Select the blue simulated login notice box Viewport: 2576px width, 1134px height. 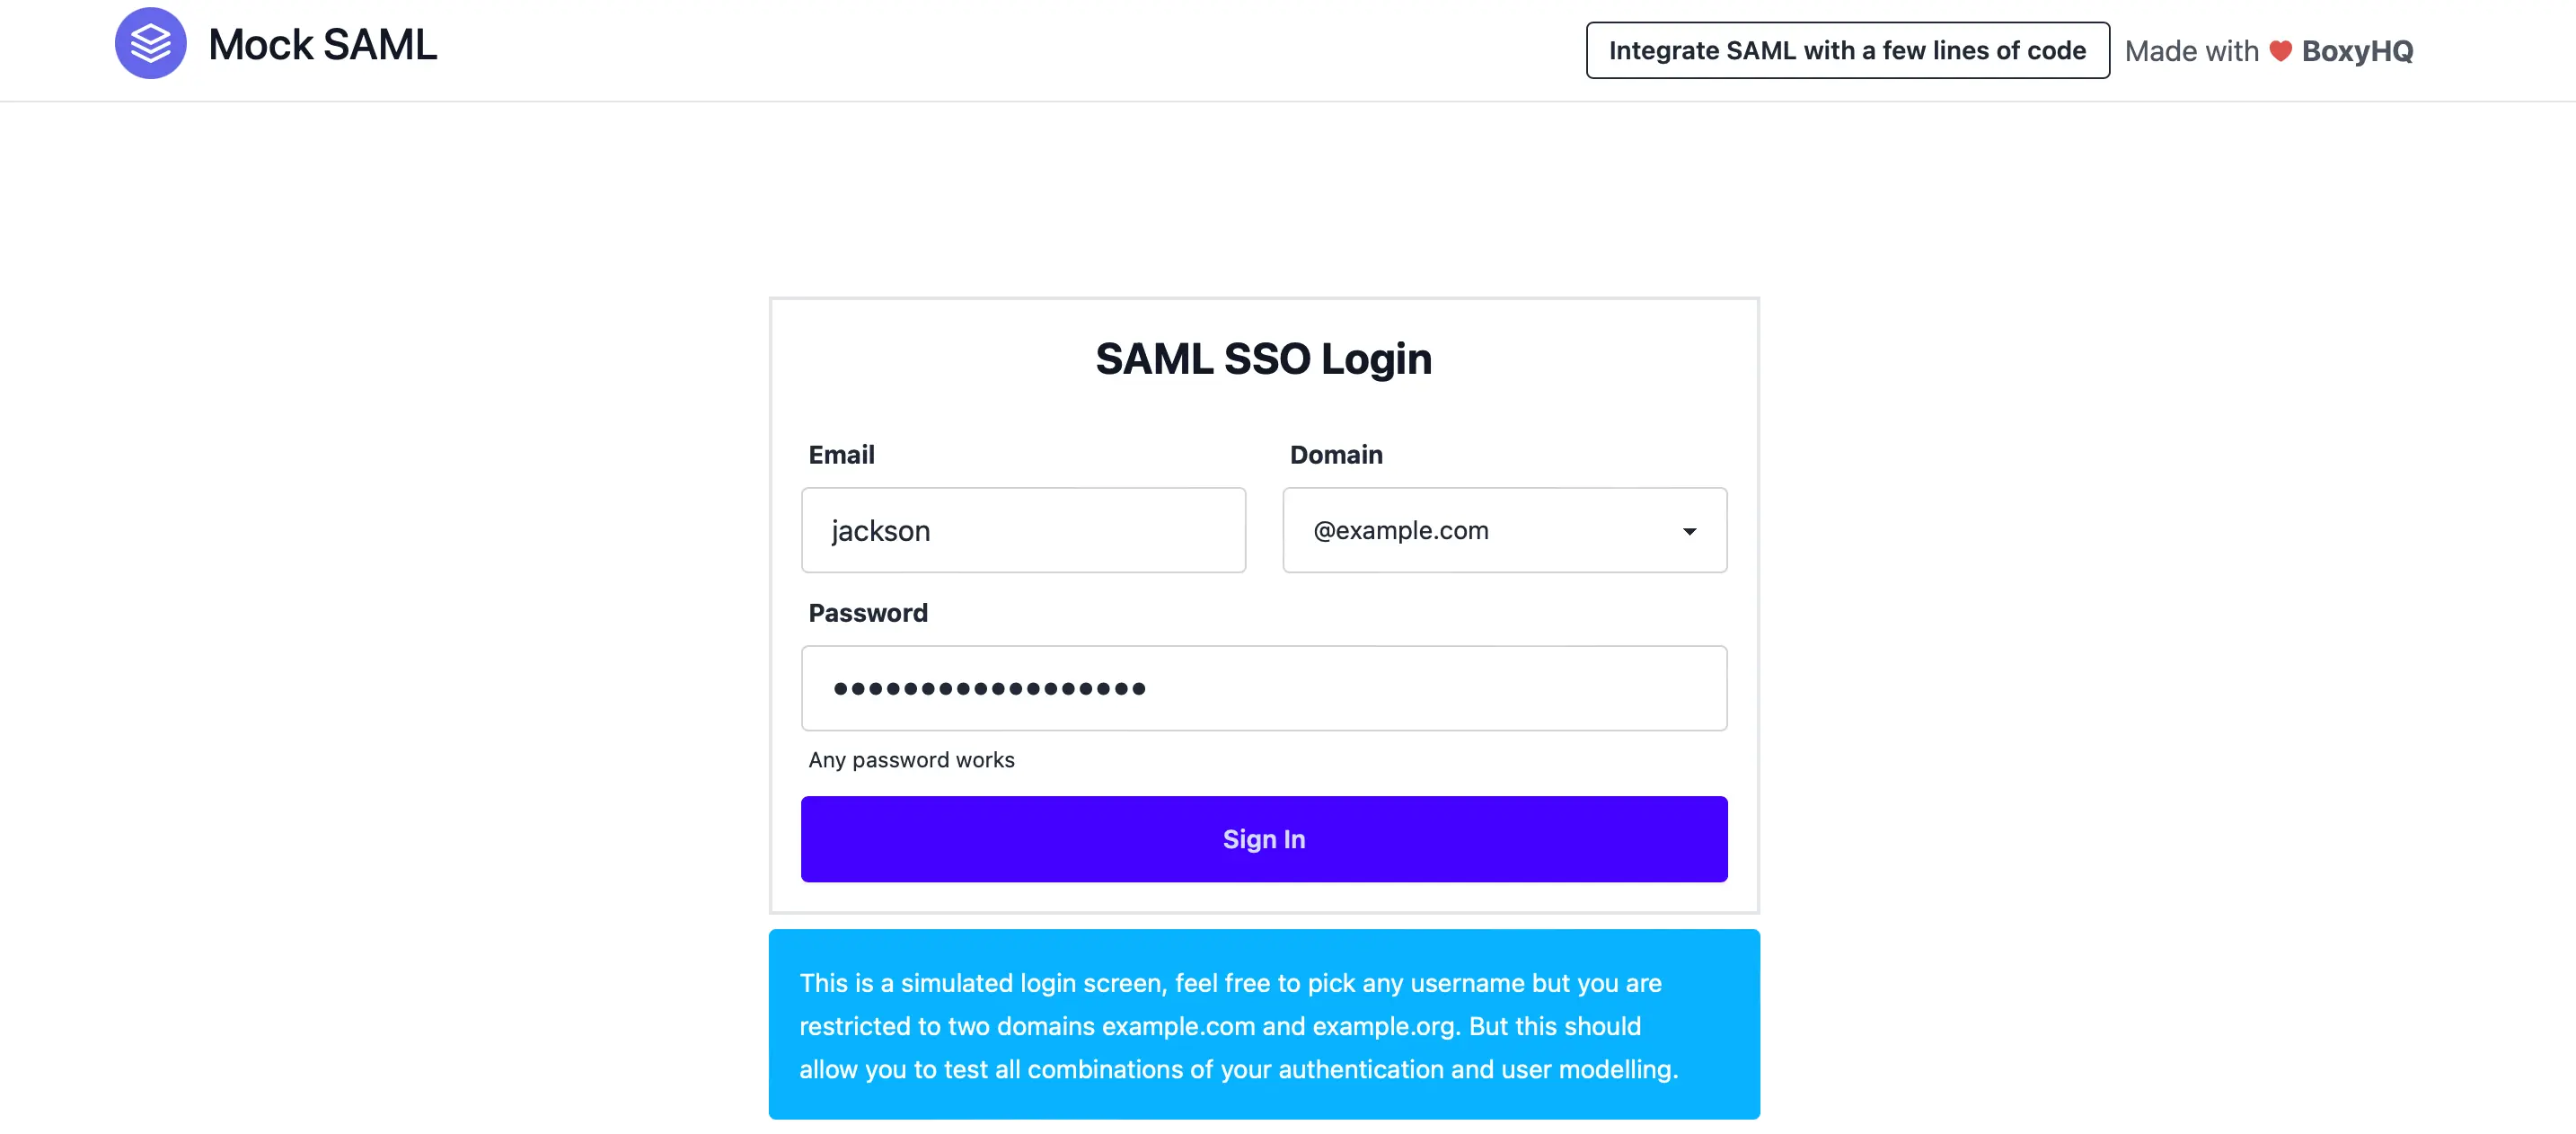coord(1263,1025)
